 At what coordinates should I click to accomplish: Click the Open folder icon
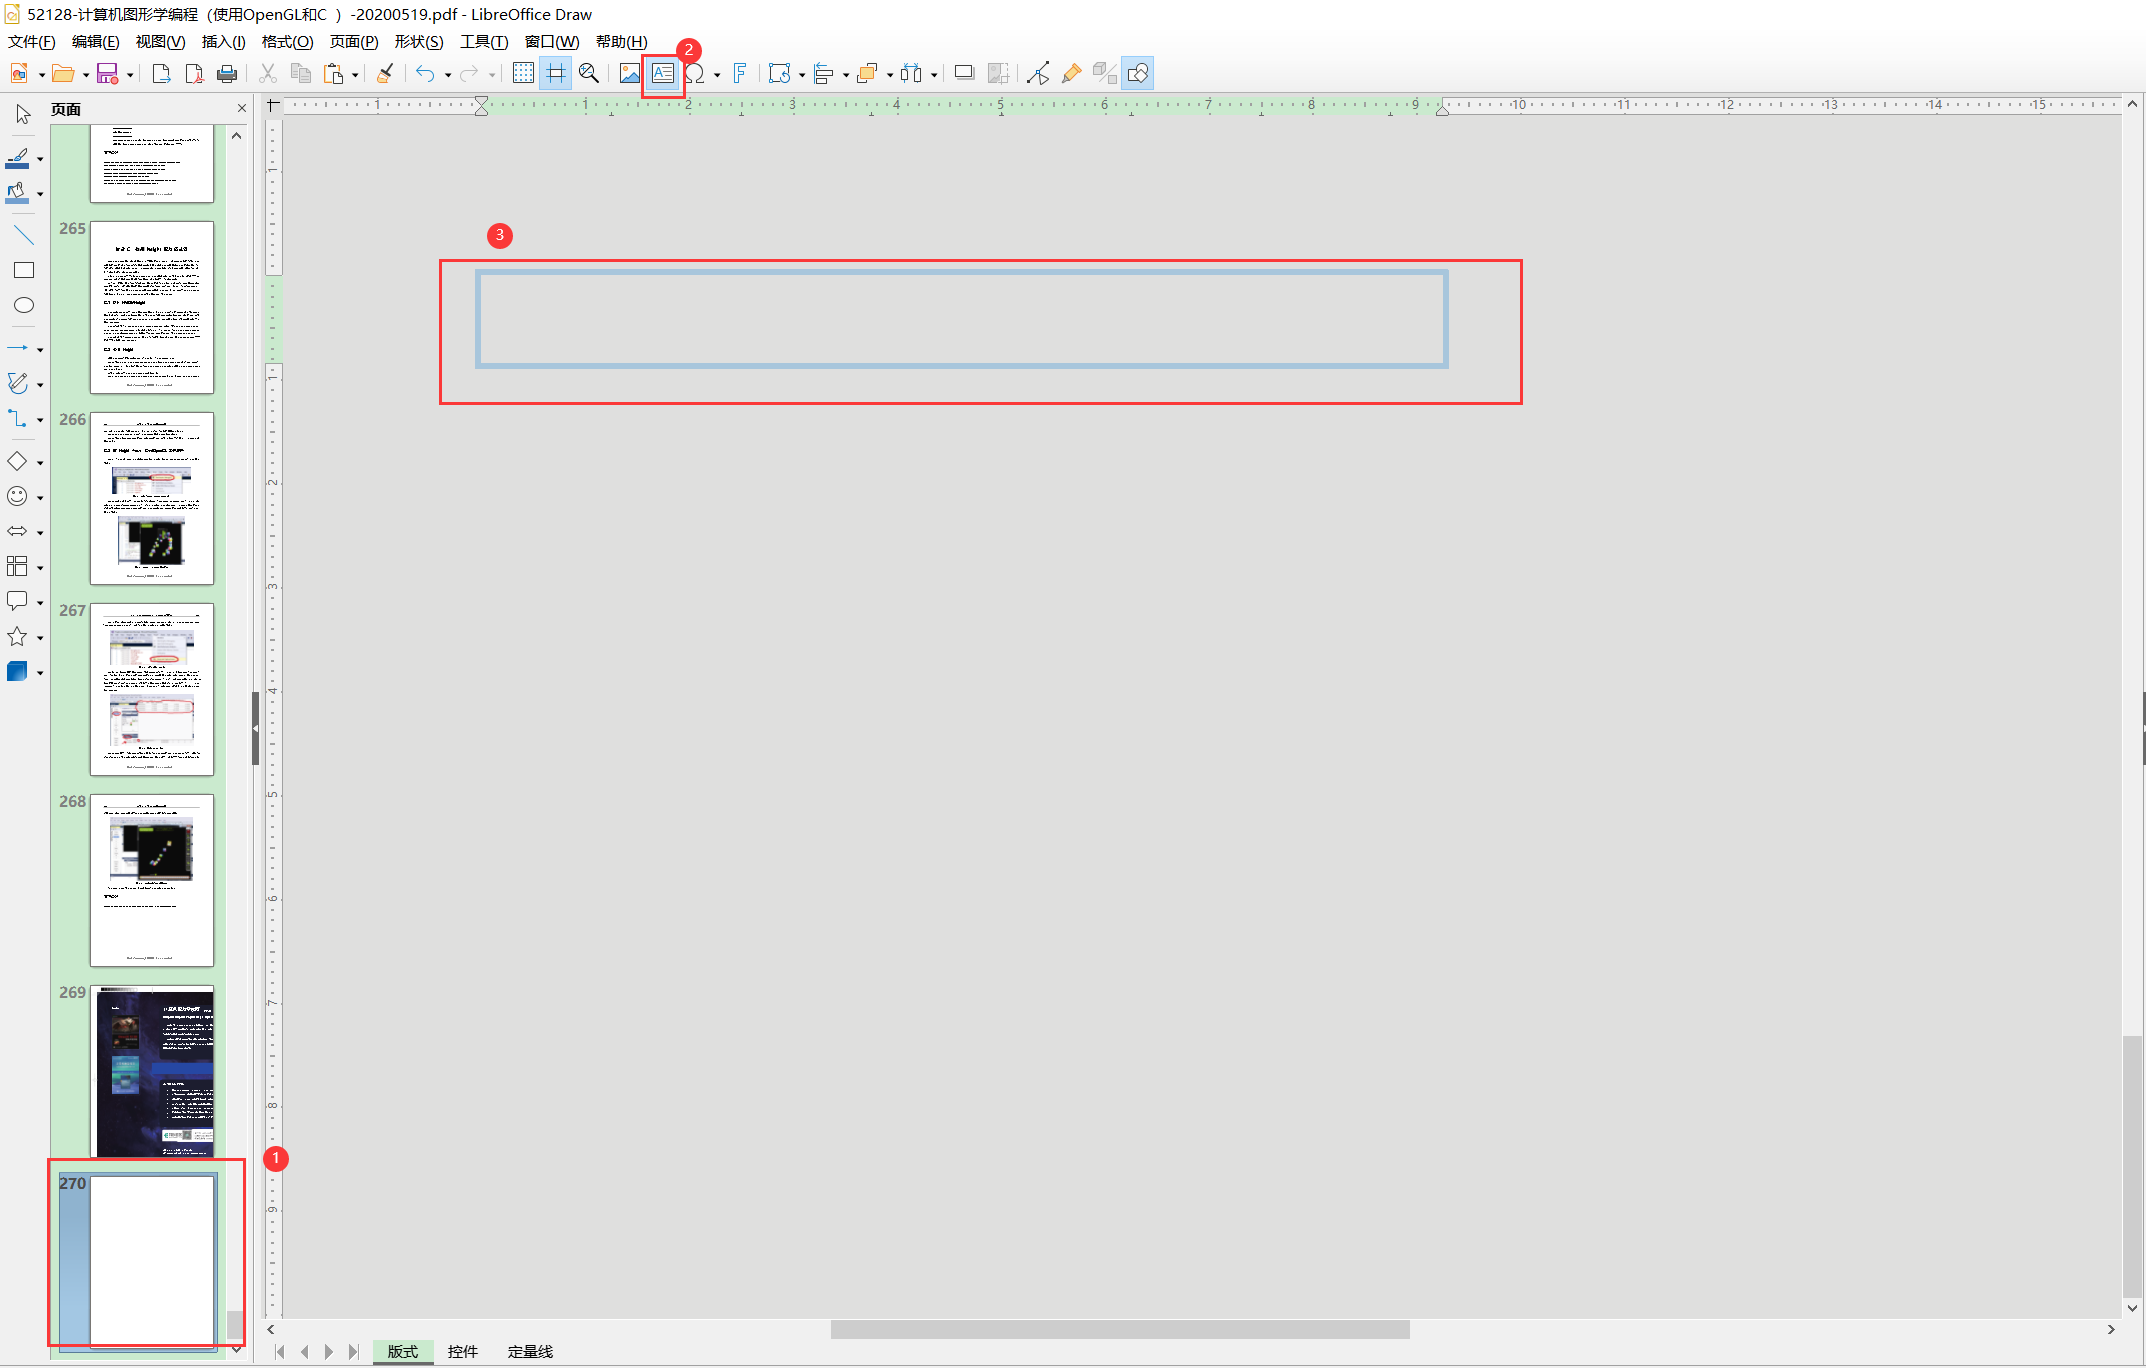63,73
